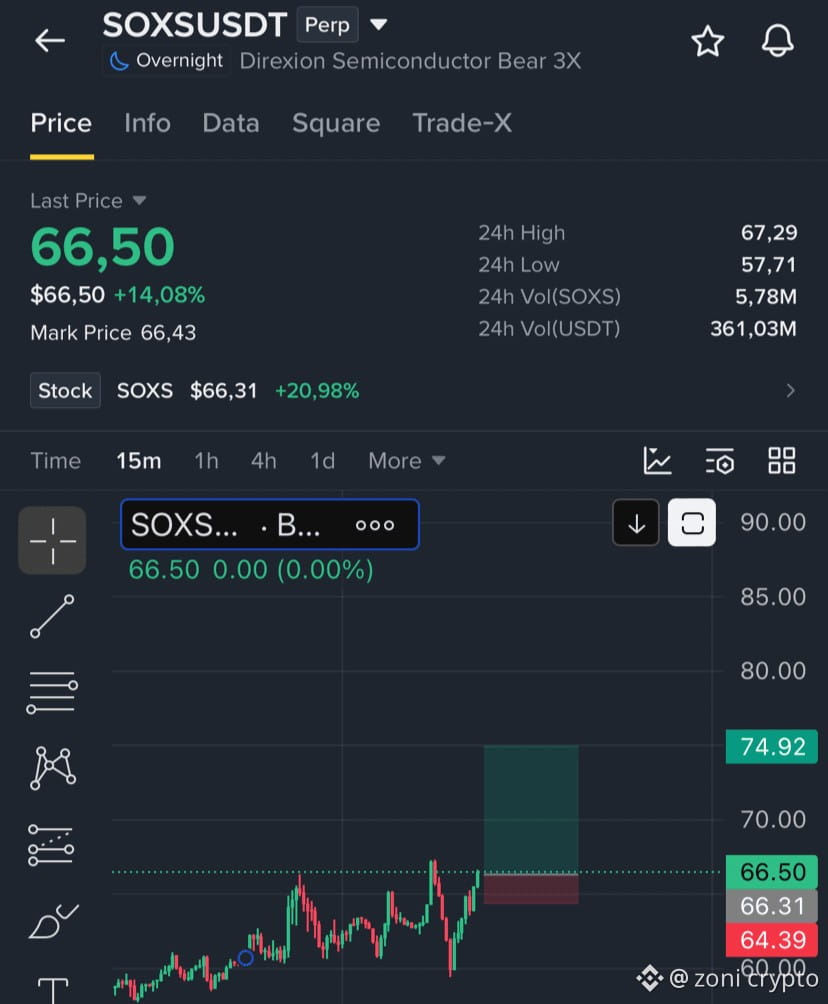Select the red stop-loss zone on chart
This screenshot has height=1004, width=828.
coord(531,889)
